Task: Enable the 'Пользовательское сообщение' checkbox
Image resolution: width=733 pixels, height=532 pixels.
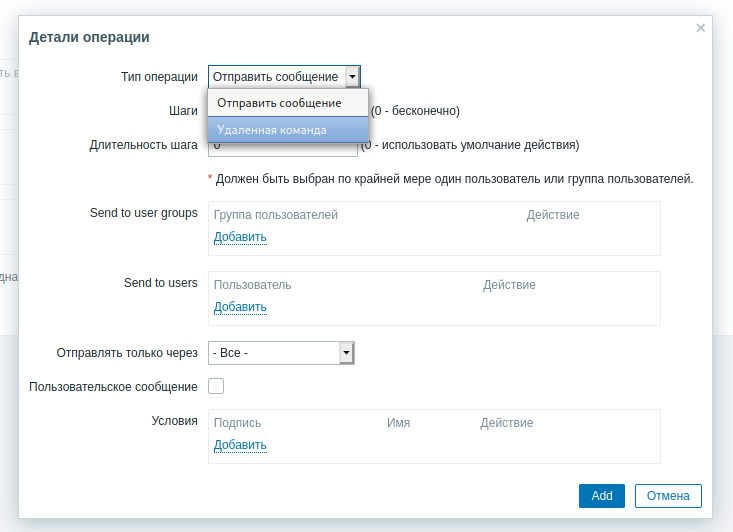Action: coord(216,386)
